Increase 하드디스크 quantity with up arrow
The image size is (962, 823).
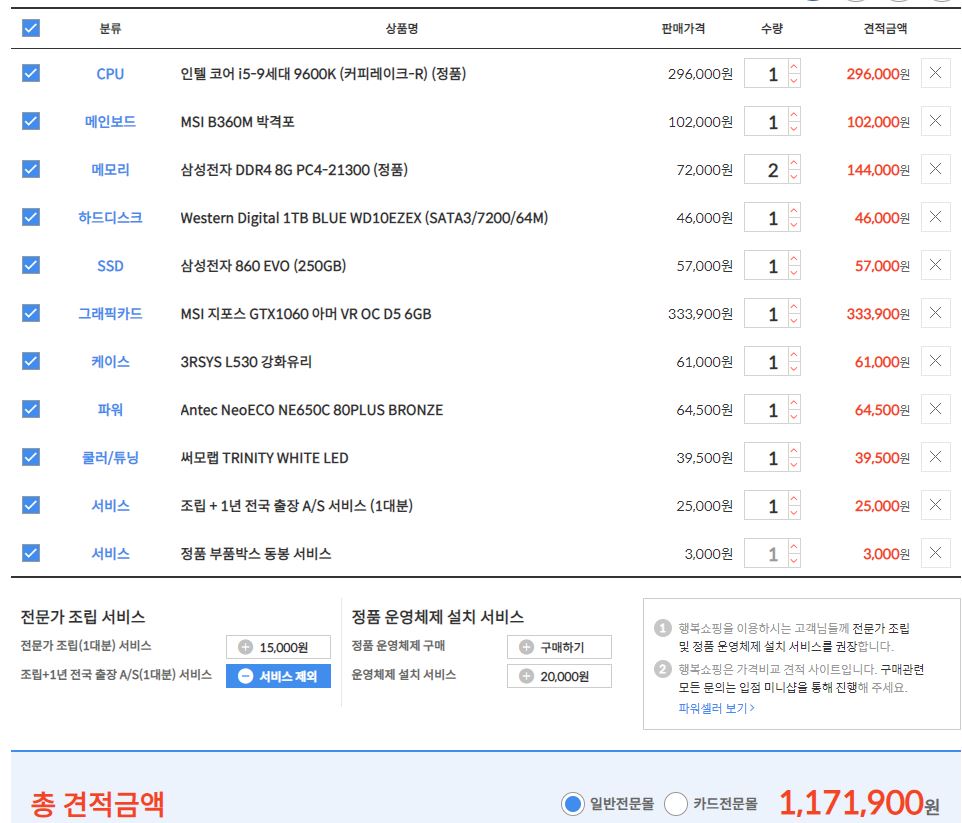pyautogui.click(x=794, y=210)
